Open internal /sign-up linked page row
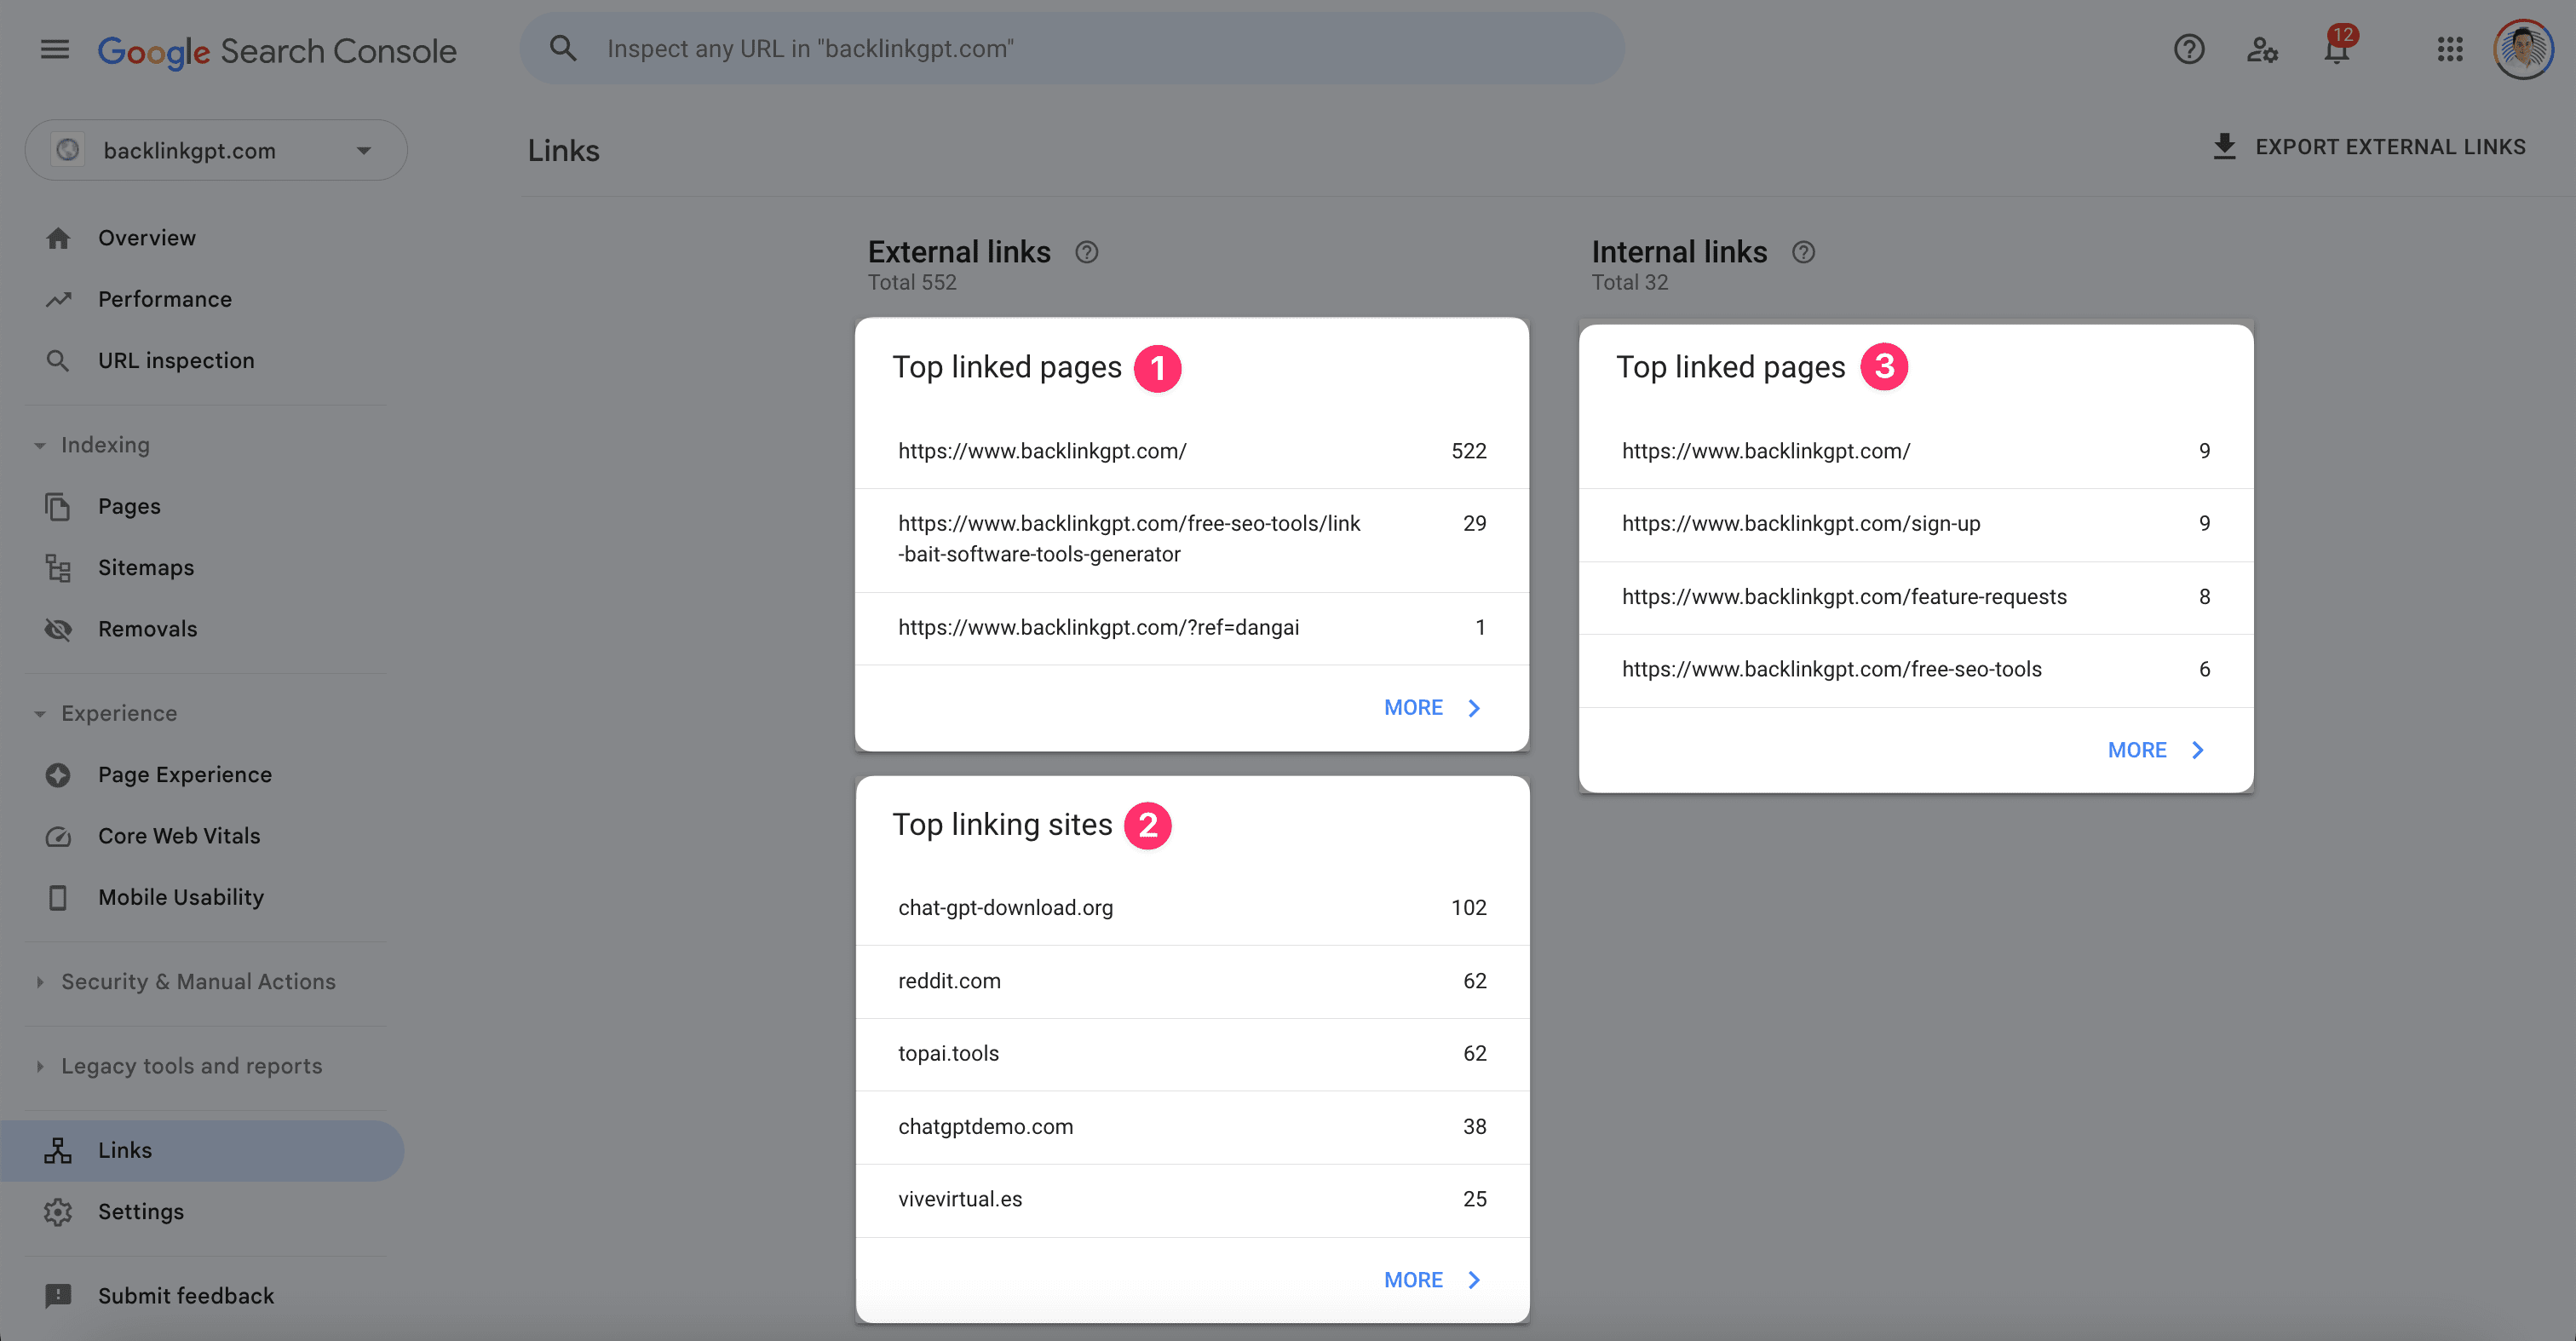Viewport: 2576px width, 1341px height. coord(1916,524)
